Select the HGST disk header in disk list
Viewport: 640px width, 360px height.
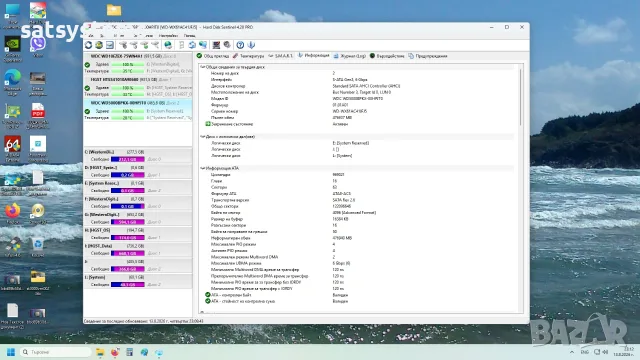(138, 80)
